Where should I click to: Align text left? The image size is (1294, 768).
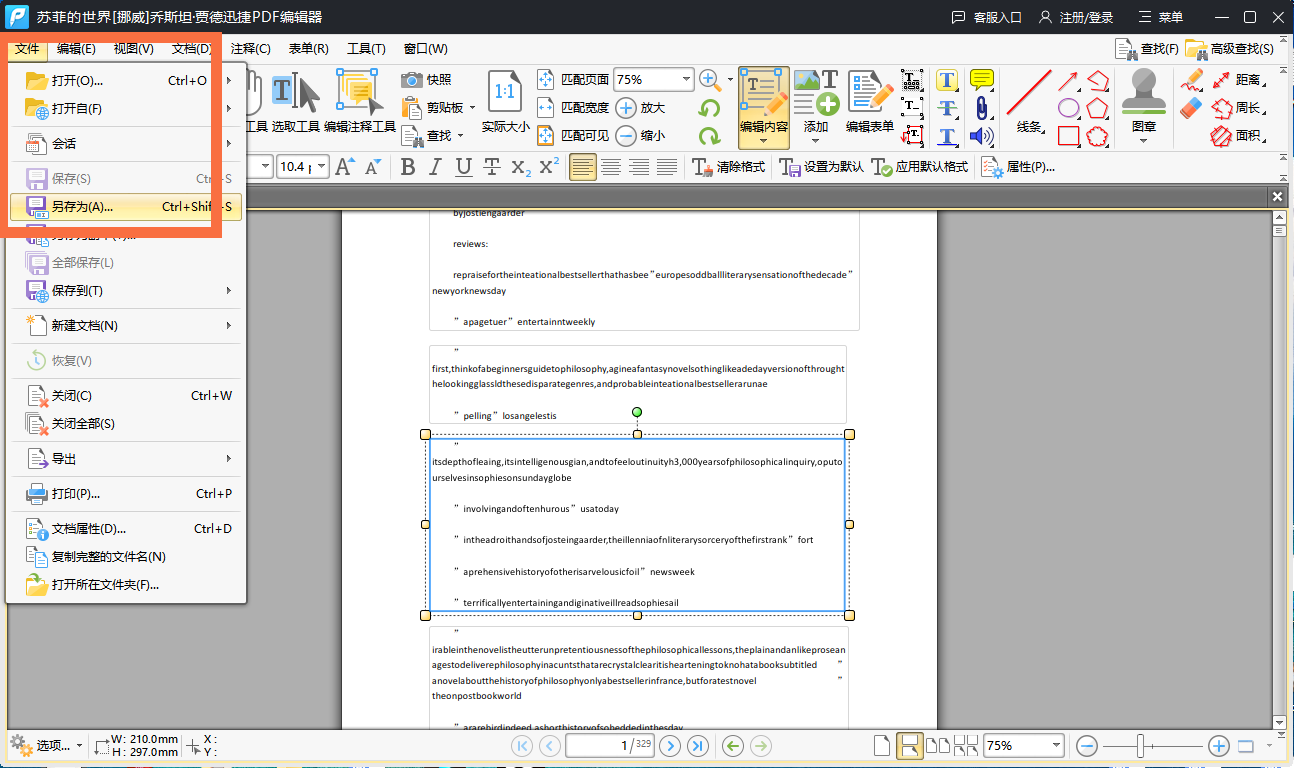(x=583, y=167)
